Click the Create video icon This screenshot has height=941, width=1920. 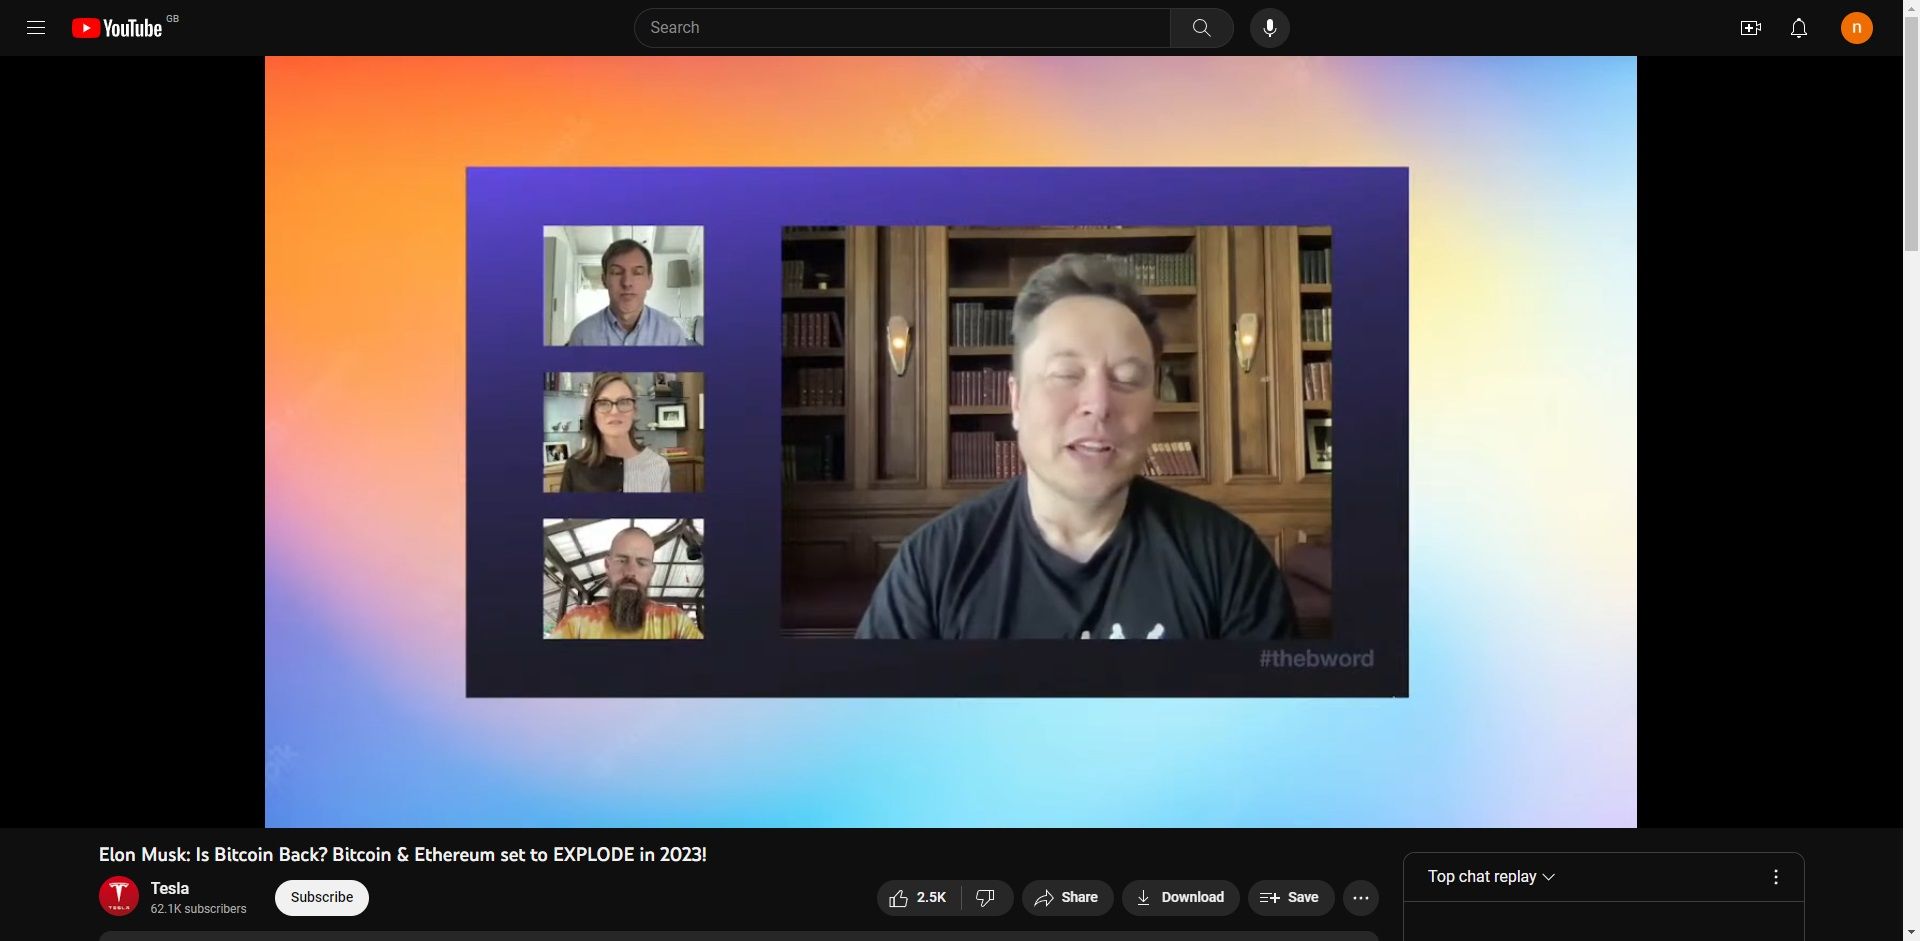pyautogui.click(x=1750, y=27)
